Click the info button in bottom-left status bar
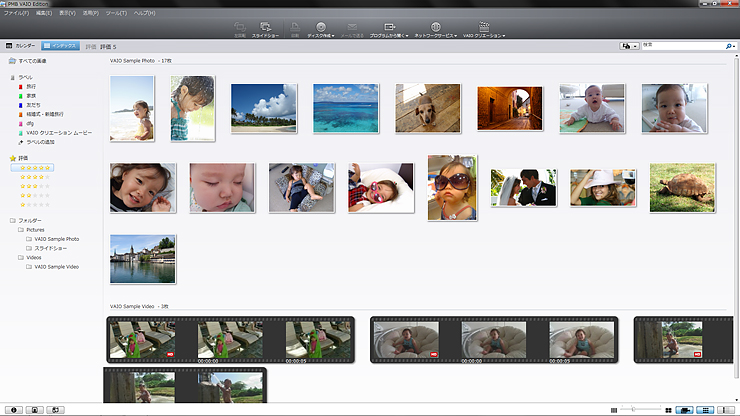The height and width of the screenshot is (416, 740). pos(12,410)
